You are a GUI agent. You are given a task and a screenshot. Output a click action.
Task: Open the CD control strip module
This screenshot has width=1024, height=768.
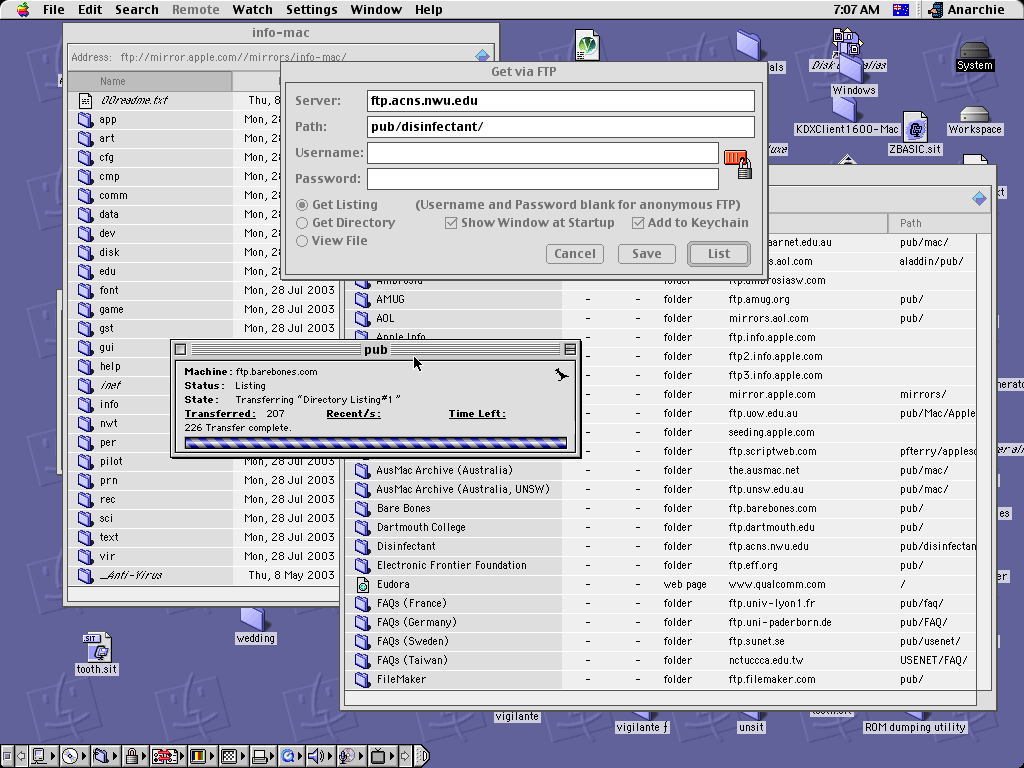tap(70, 756)
